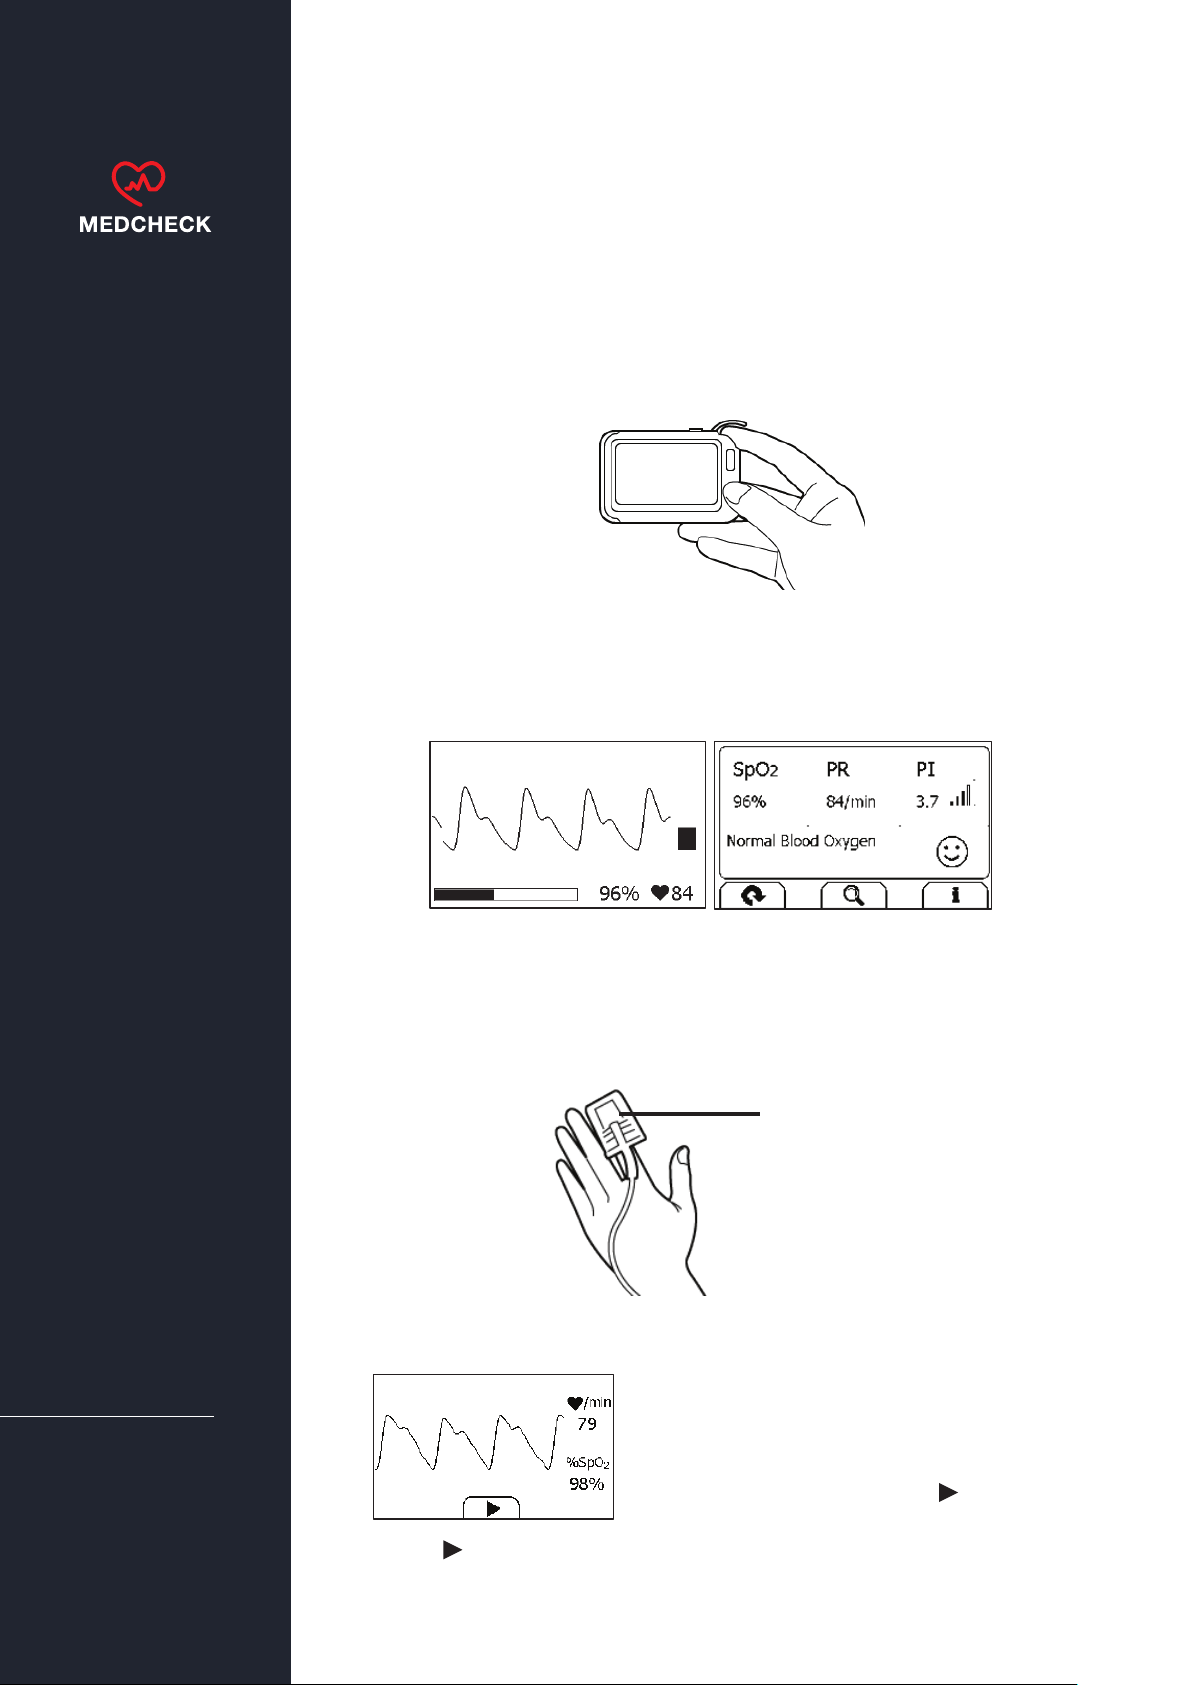Click the PI signal strength bars icon
Viewport: 1192px width, 1685px height.
[x=962, y=795]
